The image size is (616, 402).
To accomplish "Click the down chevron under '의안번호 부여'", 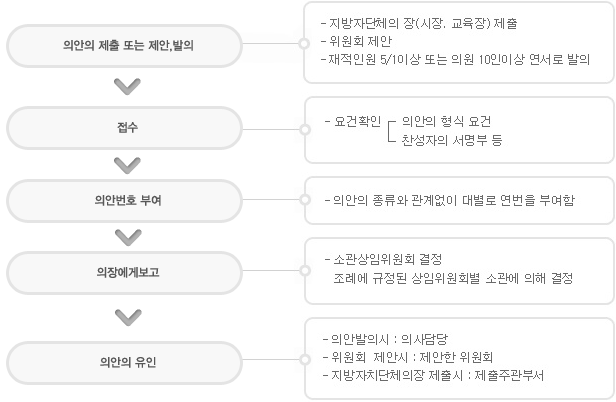I will point(128,237).
